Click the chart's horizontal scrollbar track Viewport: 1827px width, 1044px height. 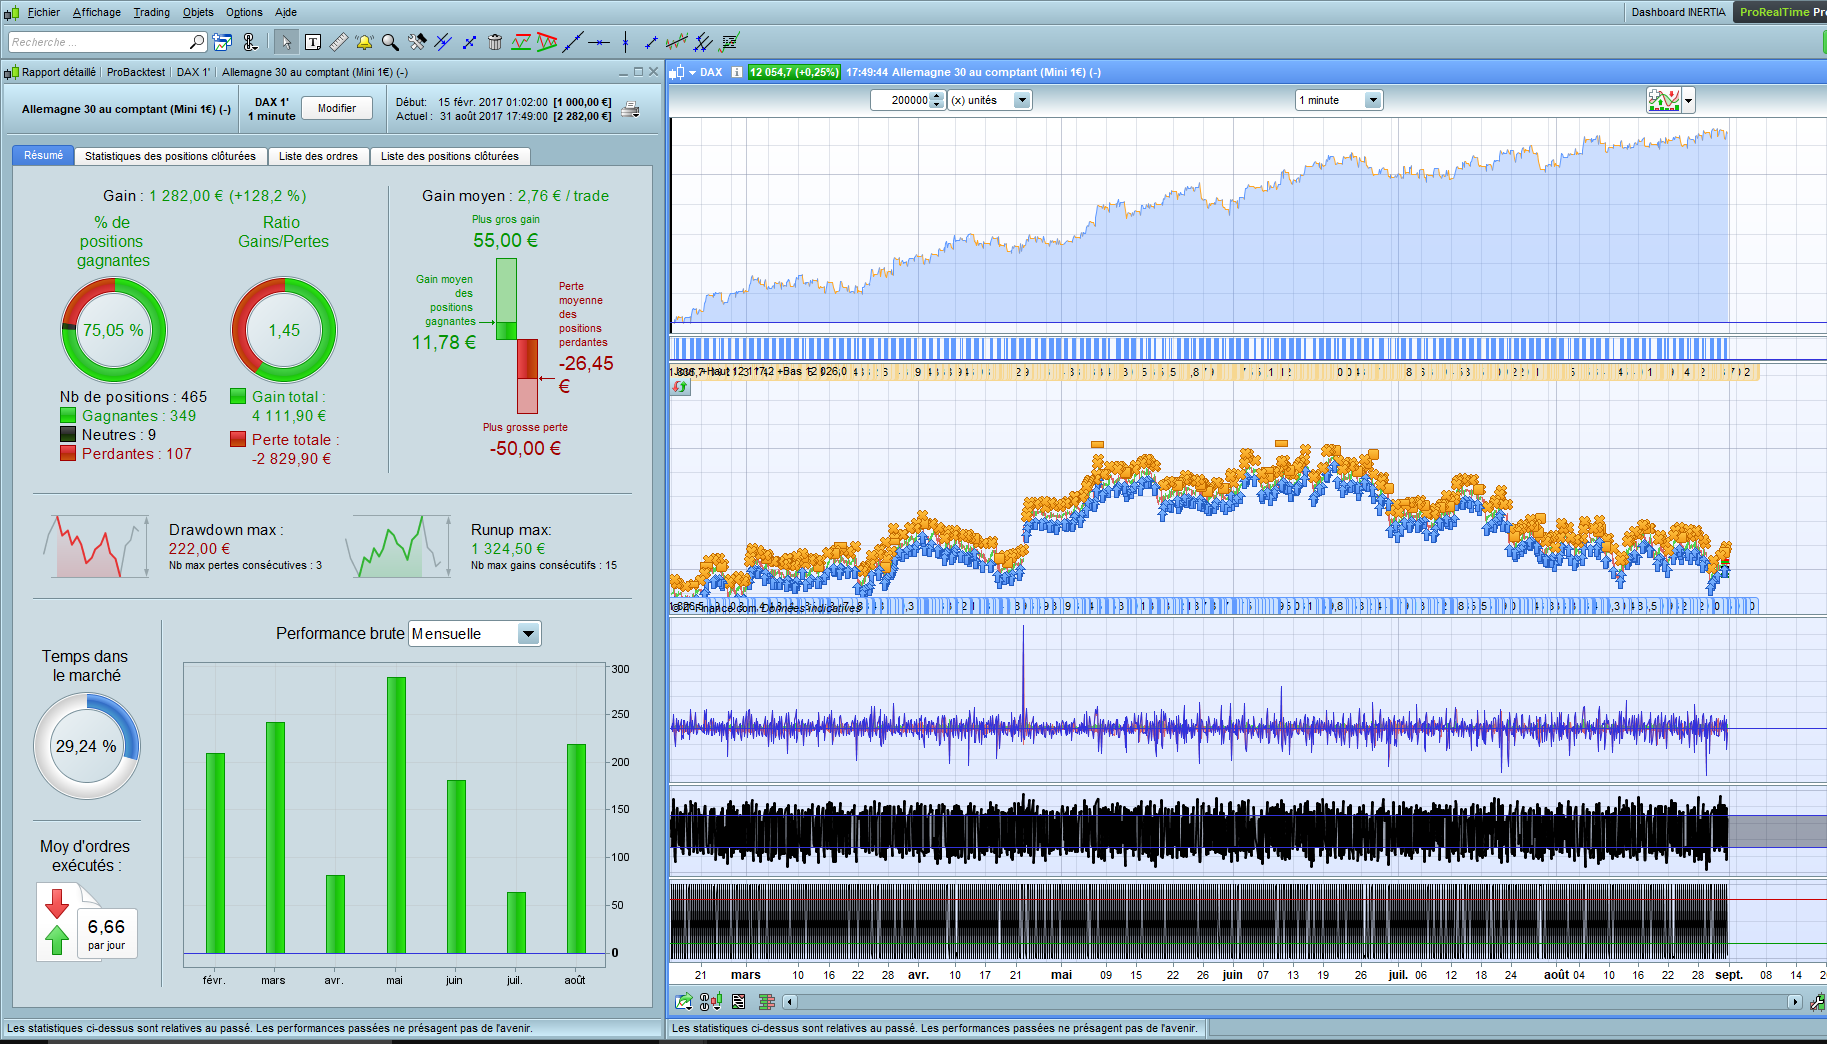point(1290,1001)
